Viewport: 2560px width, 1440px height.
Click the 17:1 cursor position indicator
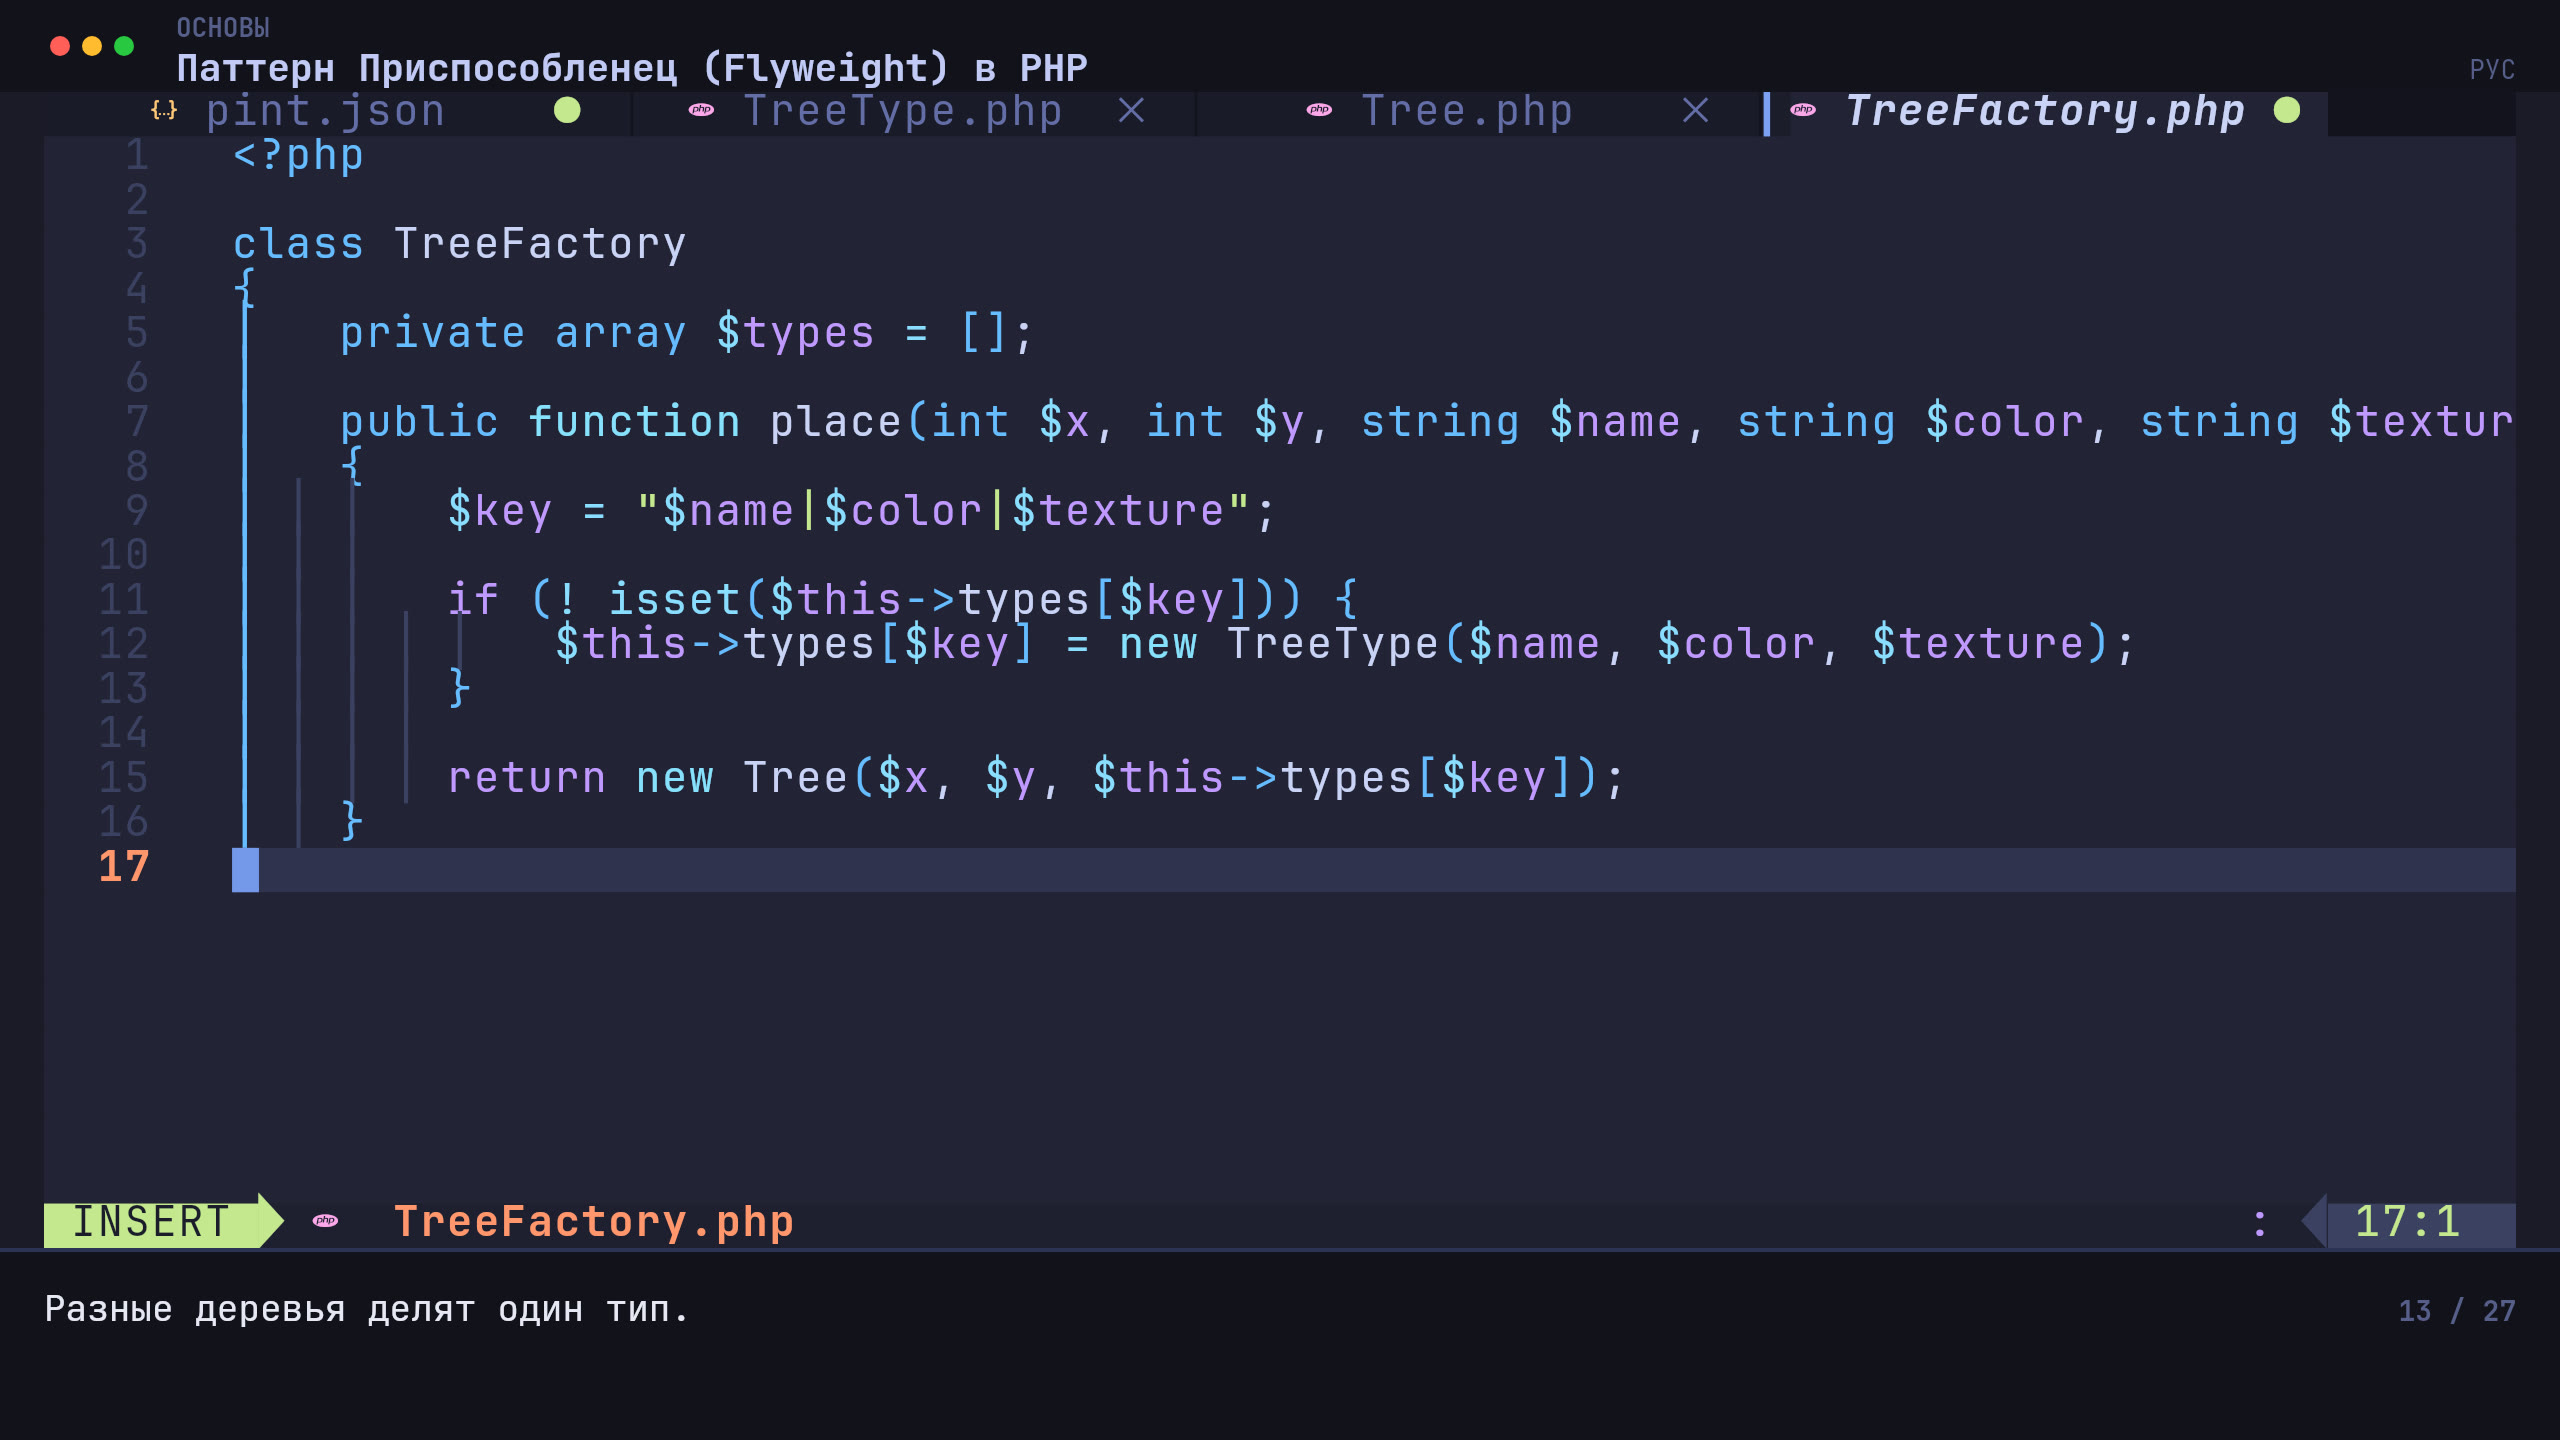2408,1222
